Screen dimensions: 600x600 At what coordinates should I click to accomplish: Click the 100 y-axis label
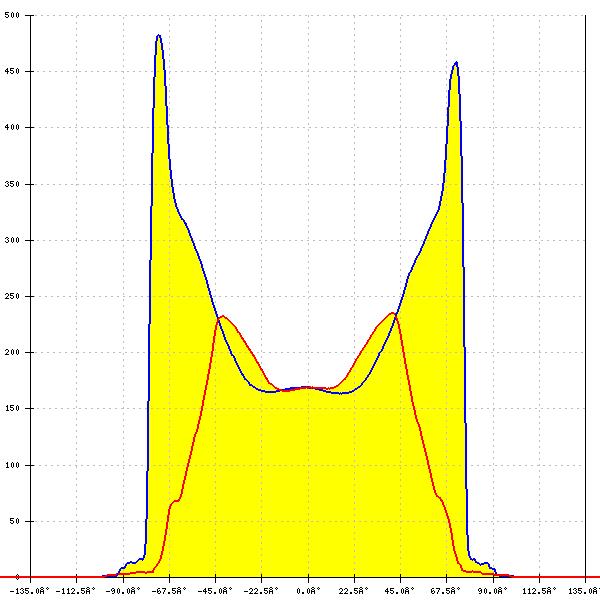click(12, 466)
